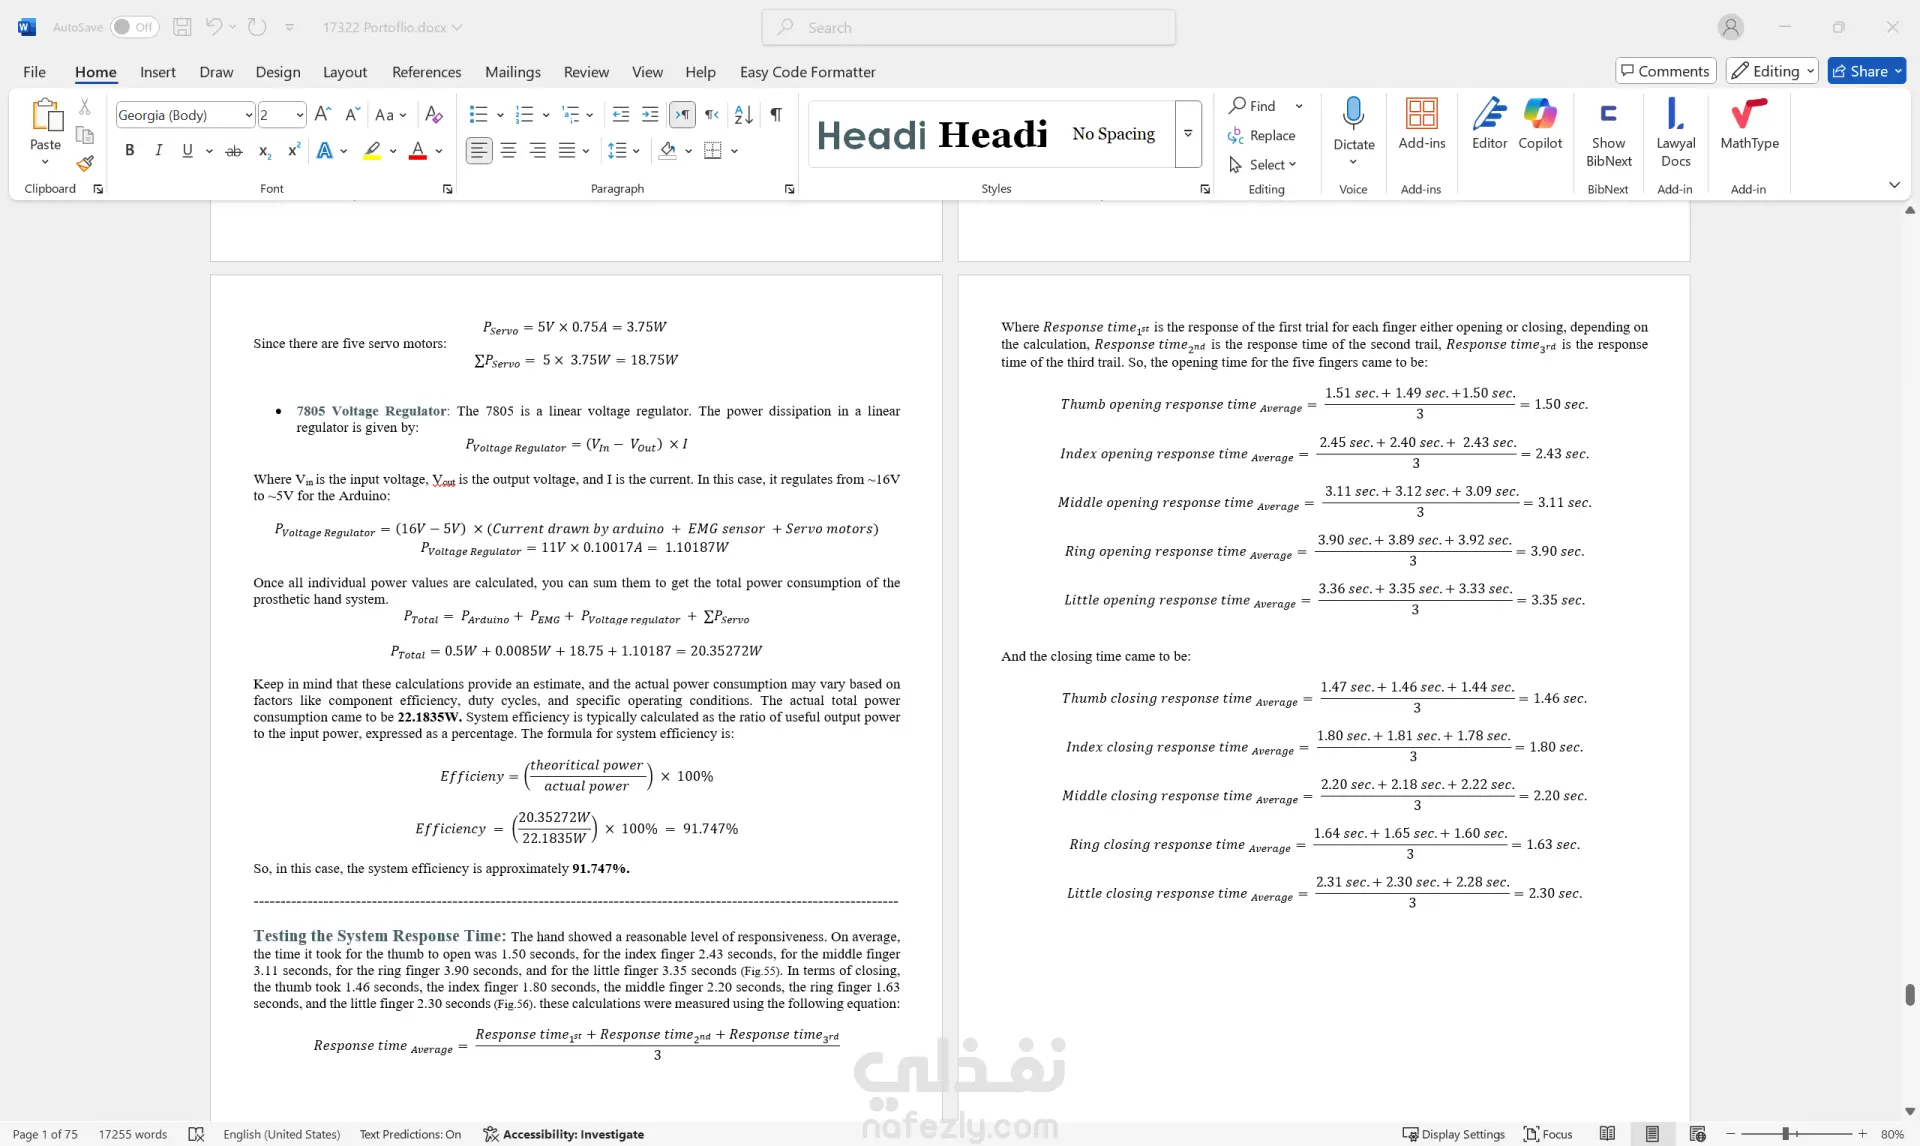The width and height of the screenshot is (1920, 1146).
Task: Toggle Bold formatting
Action: point(129,151)
